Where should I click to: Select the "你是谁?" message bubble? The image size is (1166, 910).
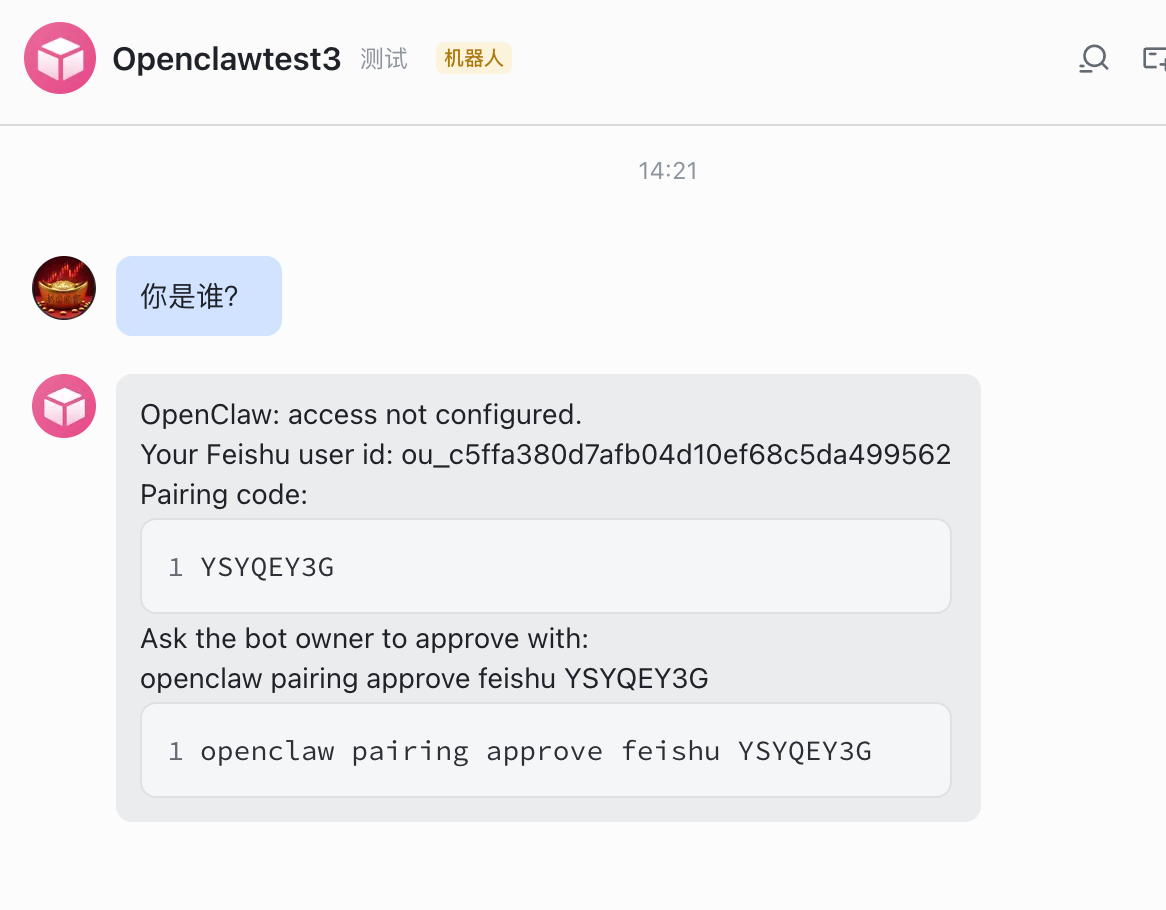199,296
